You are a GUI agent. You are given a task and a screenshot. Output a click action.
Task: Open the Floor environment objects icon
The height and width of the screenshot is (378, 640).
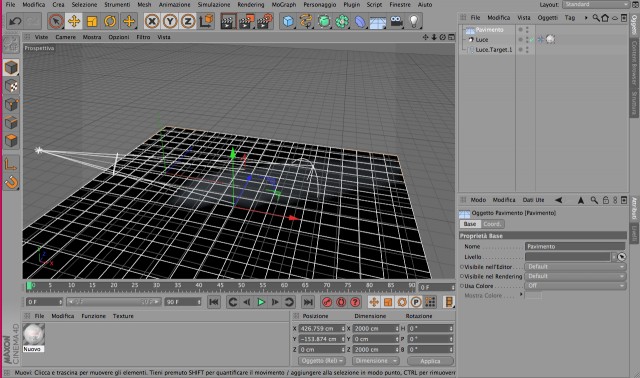coord(378,22)
